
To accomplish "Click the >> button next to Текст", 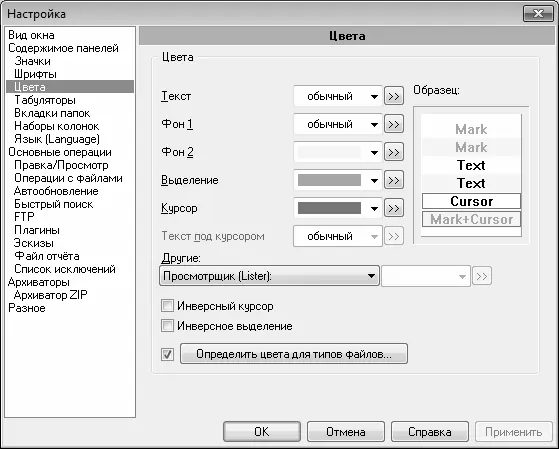I will coord(394,96).
